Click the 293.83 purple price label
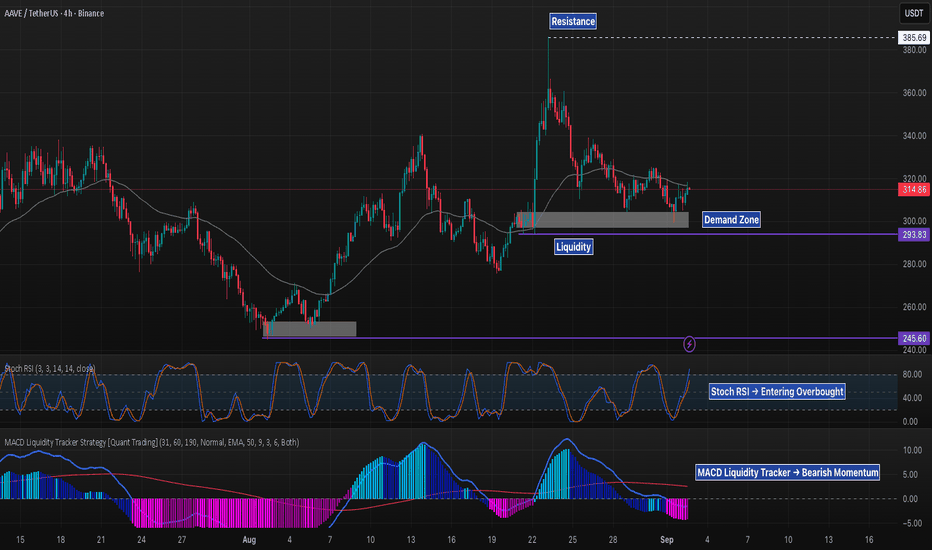This screenshot has width=932, height=550. (914, 234)
